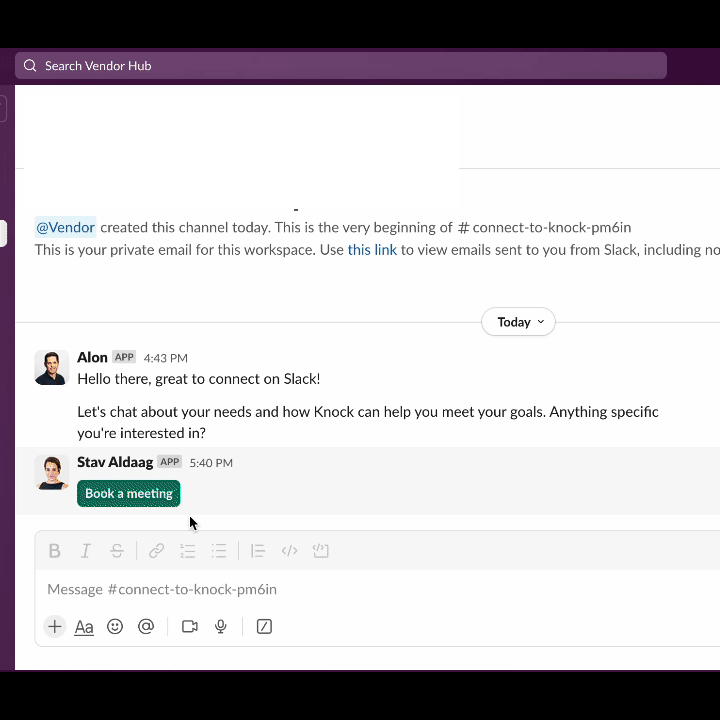720x720 pixels.
Task: Format text as inline code
Action: tap(289, 550)
